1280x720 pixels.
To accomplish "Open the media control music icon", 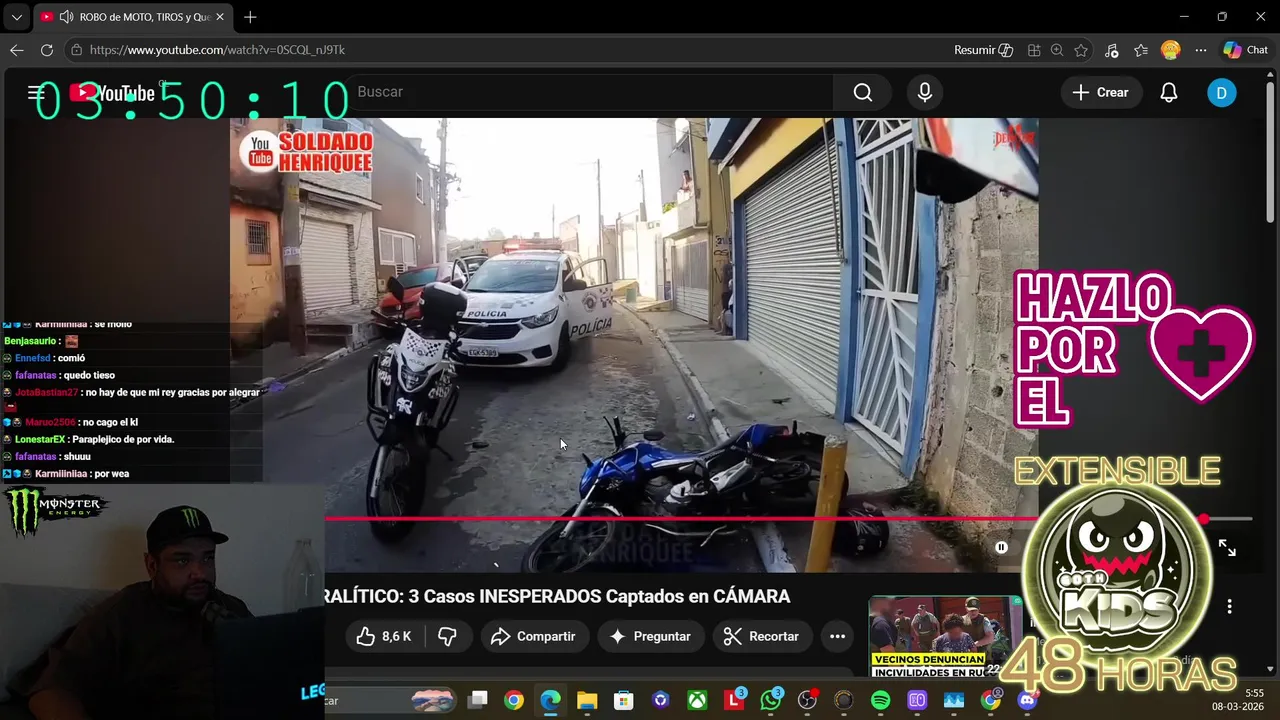I will 1111,50.
